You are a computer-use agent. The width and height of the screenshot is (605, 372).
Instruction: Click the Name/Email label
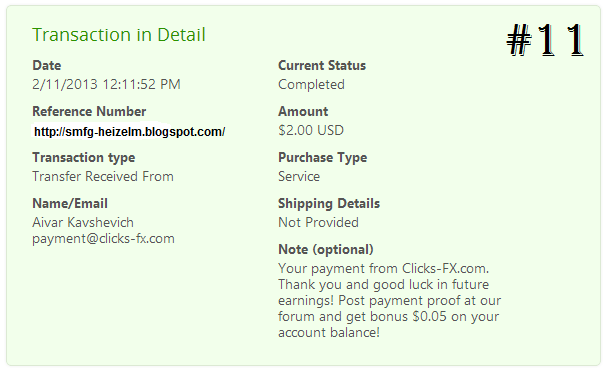(x=70, y=203)
